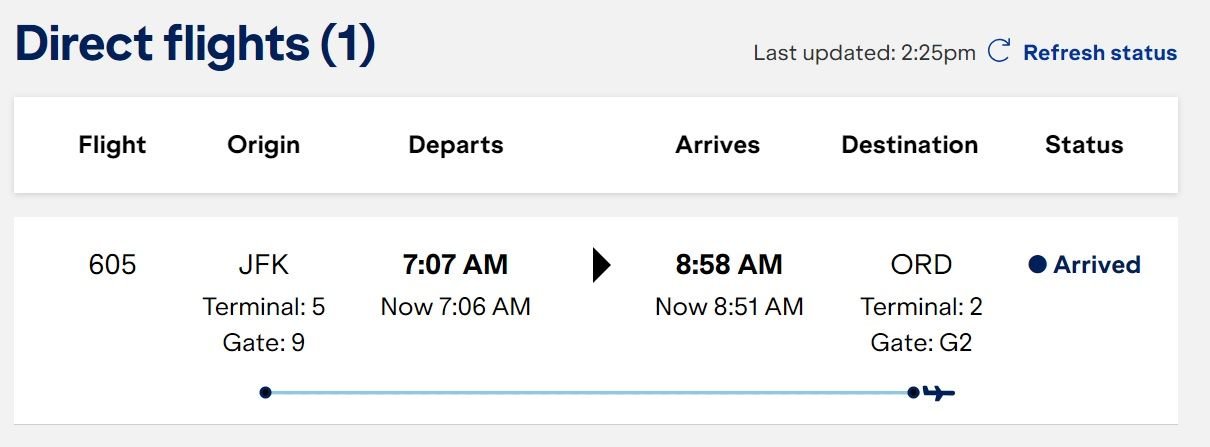
Task: Click the destination dot on flight progress line
Action: 913,392
